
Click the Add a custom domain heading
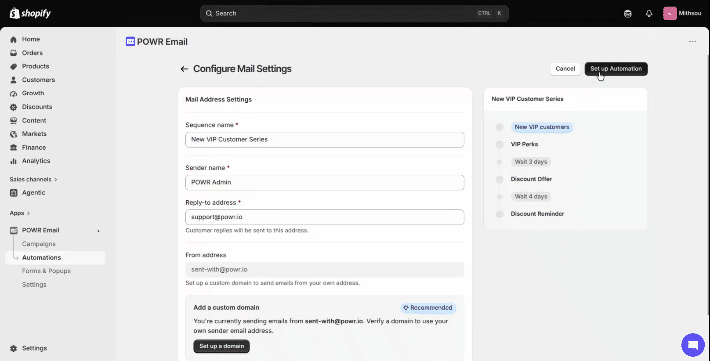pos(226,308)
